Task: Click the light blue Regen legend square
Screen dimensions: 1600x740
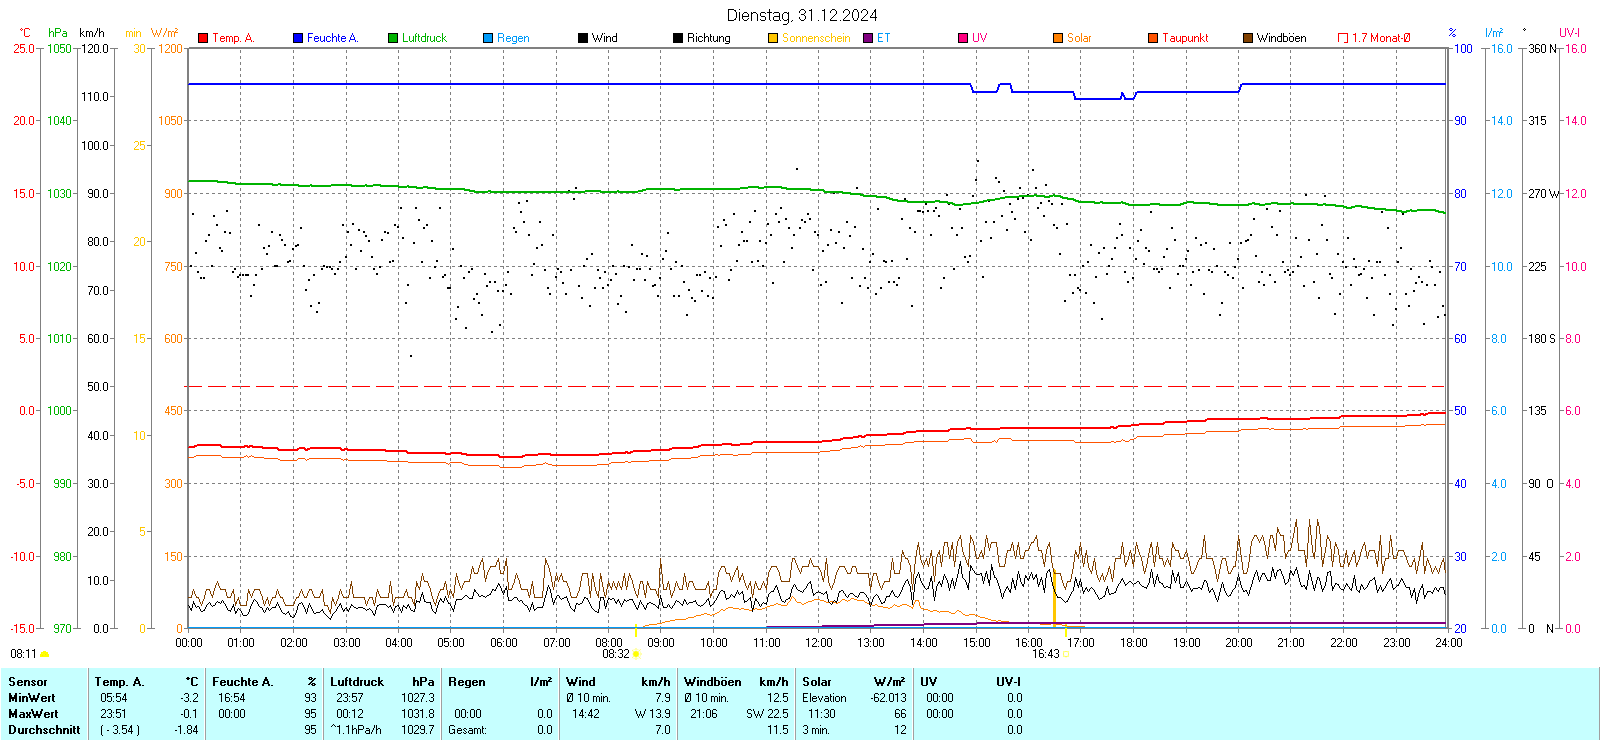Action: tap(488, 38)
